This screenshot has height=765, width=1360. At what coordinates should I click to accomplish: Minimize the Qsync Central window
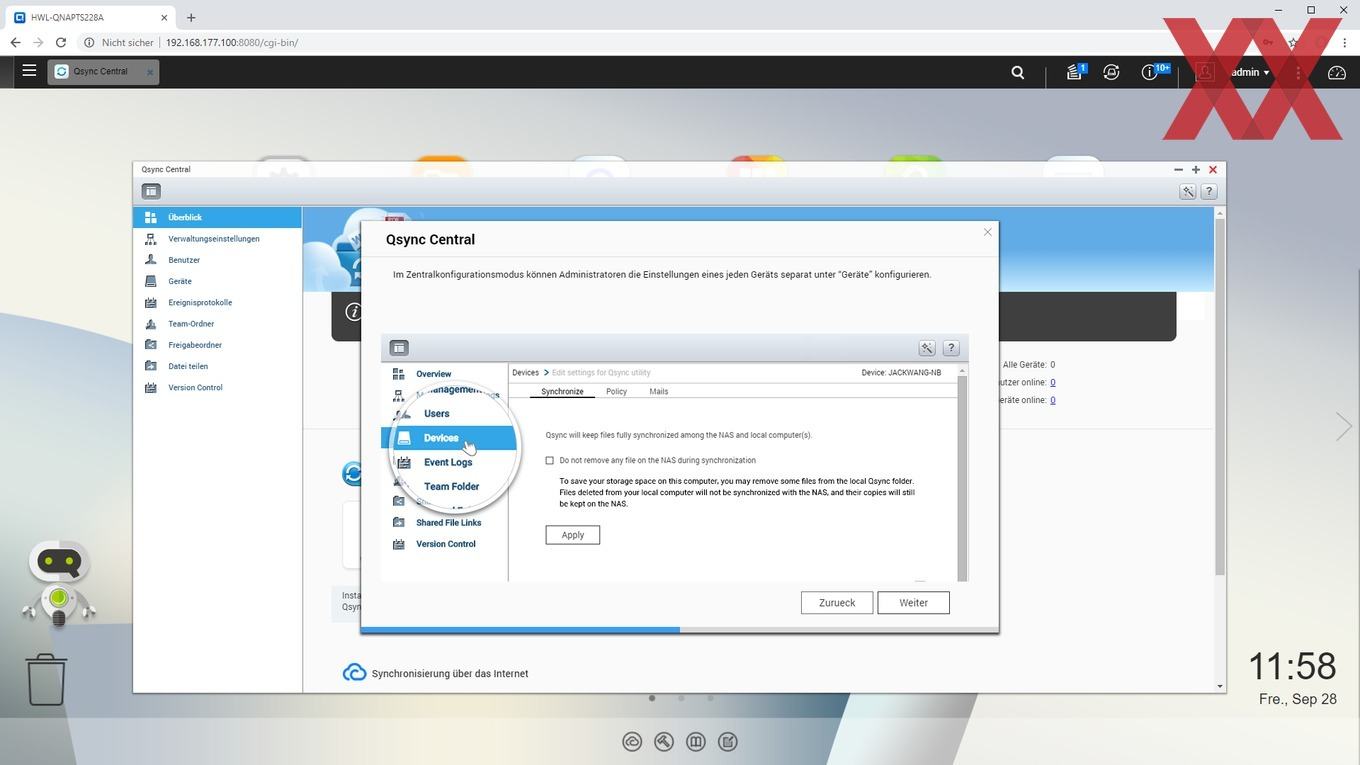[x=1178, y=170]
